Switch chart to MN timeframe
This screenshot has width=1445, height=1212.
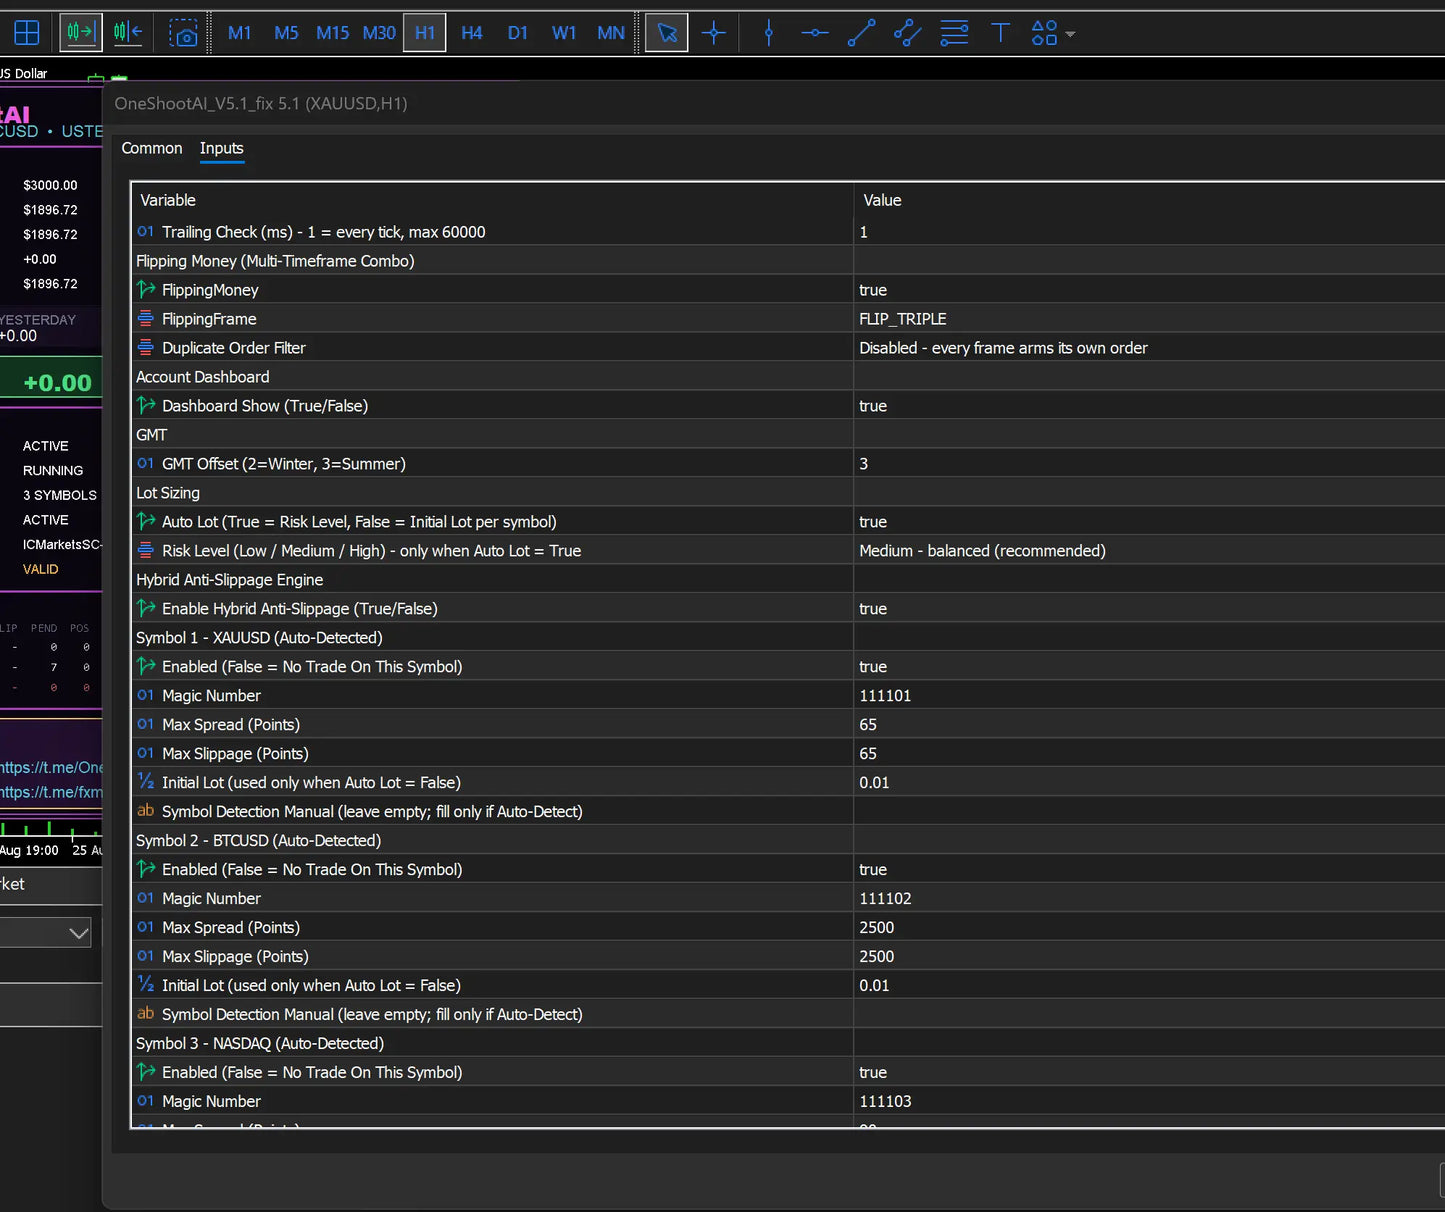pos(611,33)
